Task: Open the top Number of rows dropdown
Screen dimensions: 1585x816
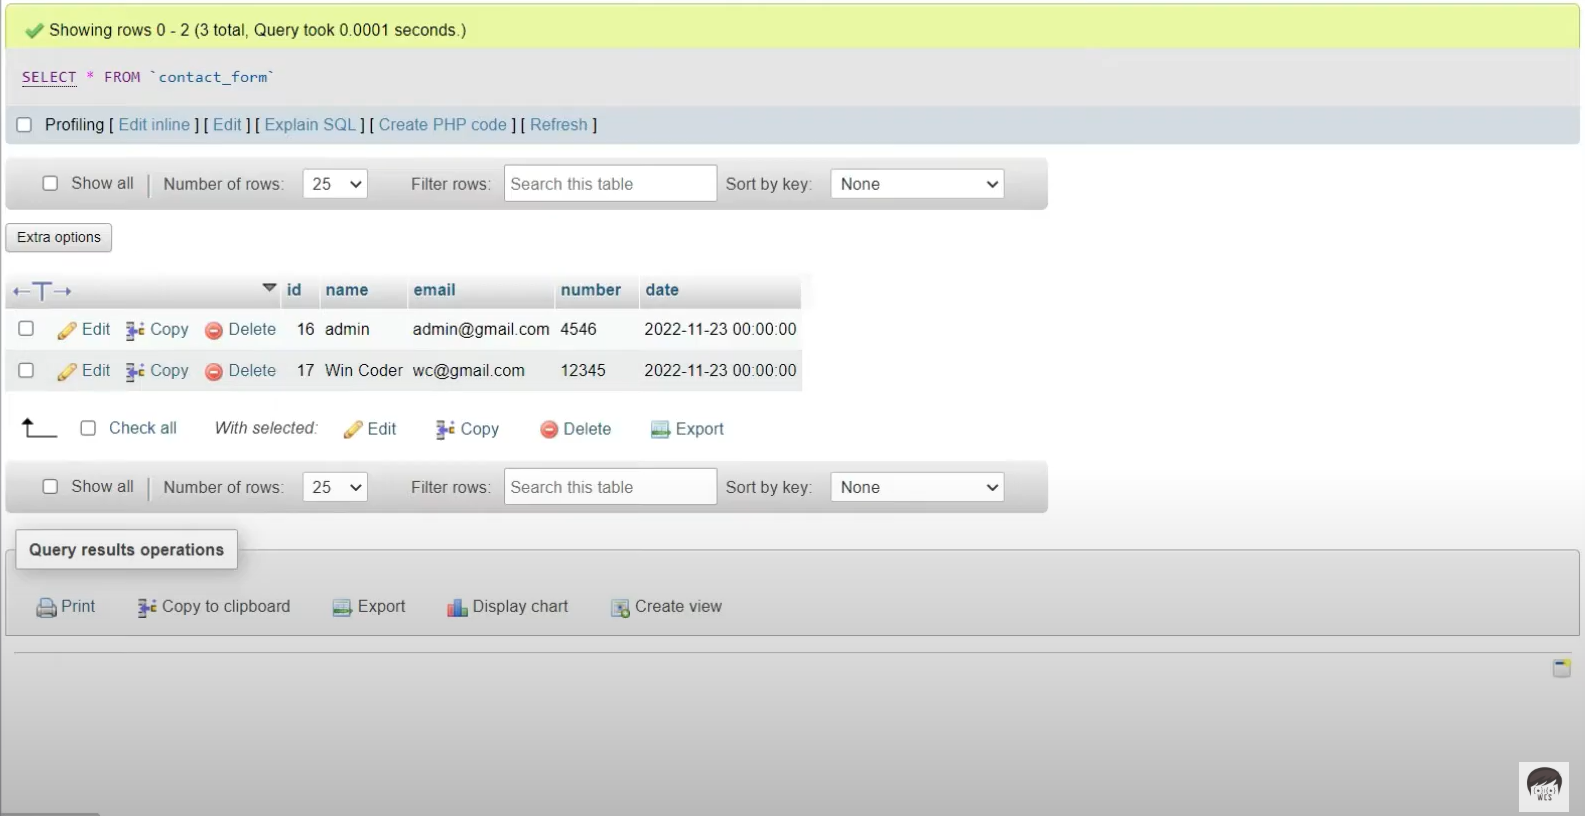Action: [334, 184]
